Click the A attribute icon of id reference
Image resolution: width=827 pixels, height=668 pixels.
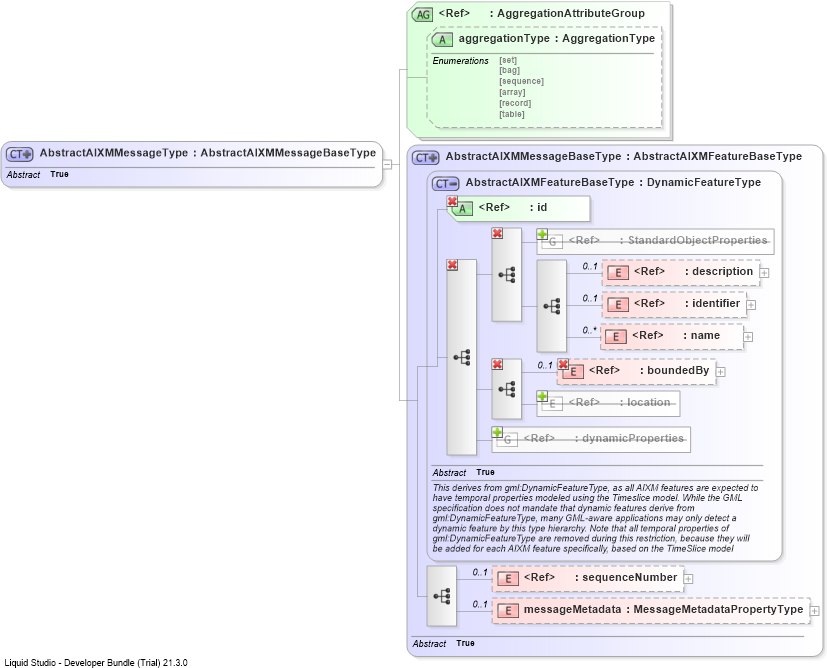(463, 209)
